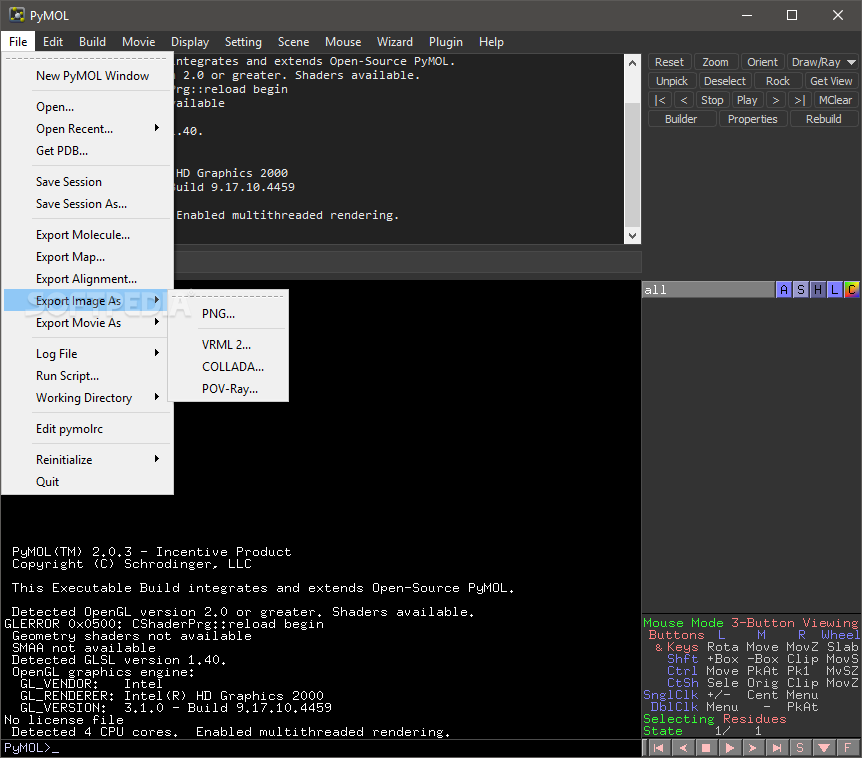Click the jump-to-last-frame icon in bottom bar

(x=776, y=748)
